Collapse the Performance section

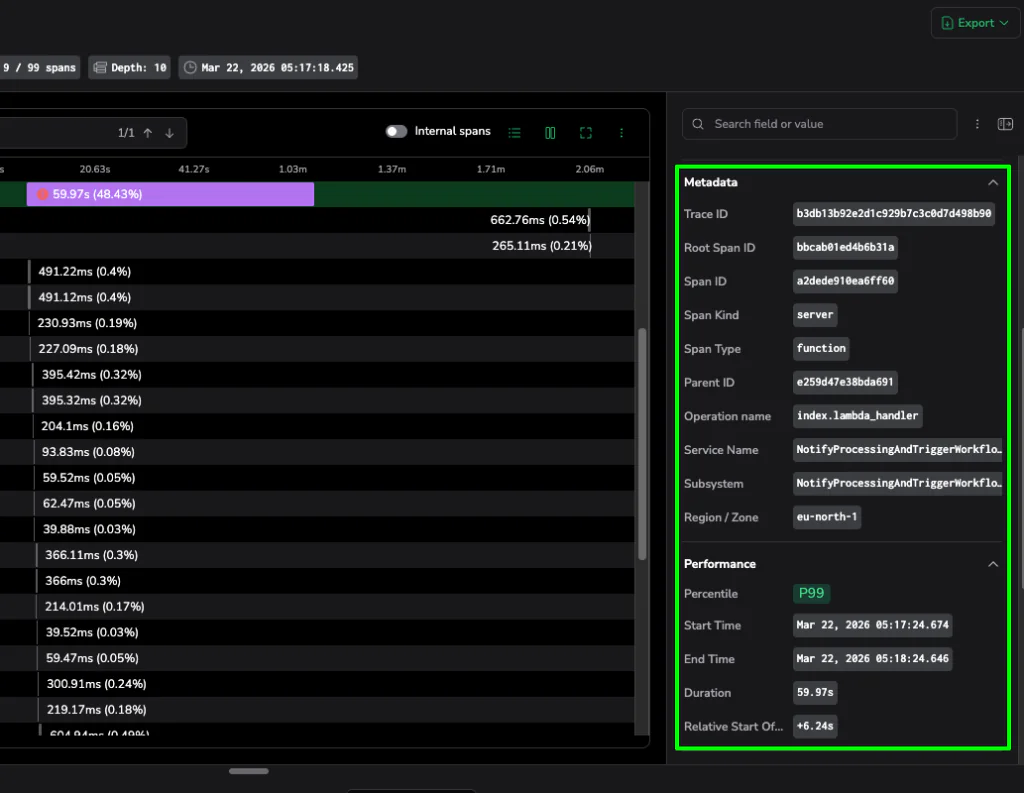[992, 564]
